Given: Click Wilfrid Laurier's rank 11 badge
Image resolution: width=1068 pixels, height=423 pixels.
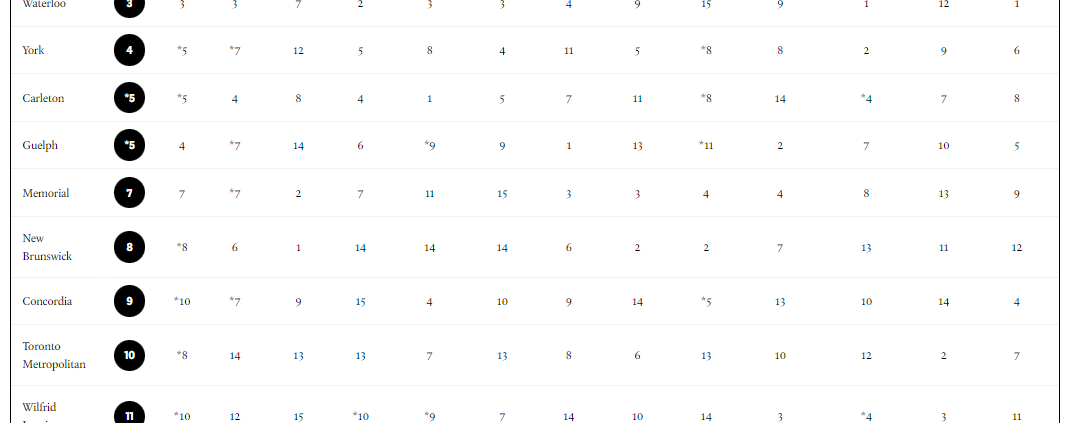Looking at the screenshot, I should pyautogui.click(x=129, y=415).
